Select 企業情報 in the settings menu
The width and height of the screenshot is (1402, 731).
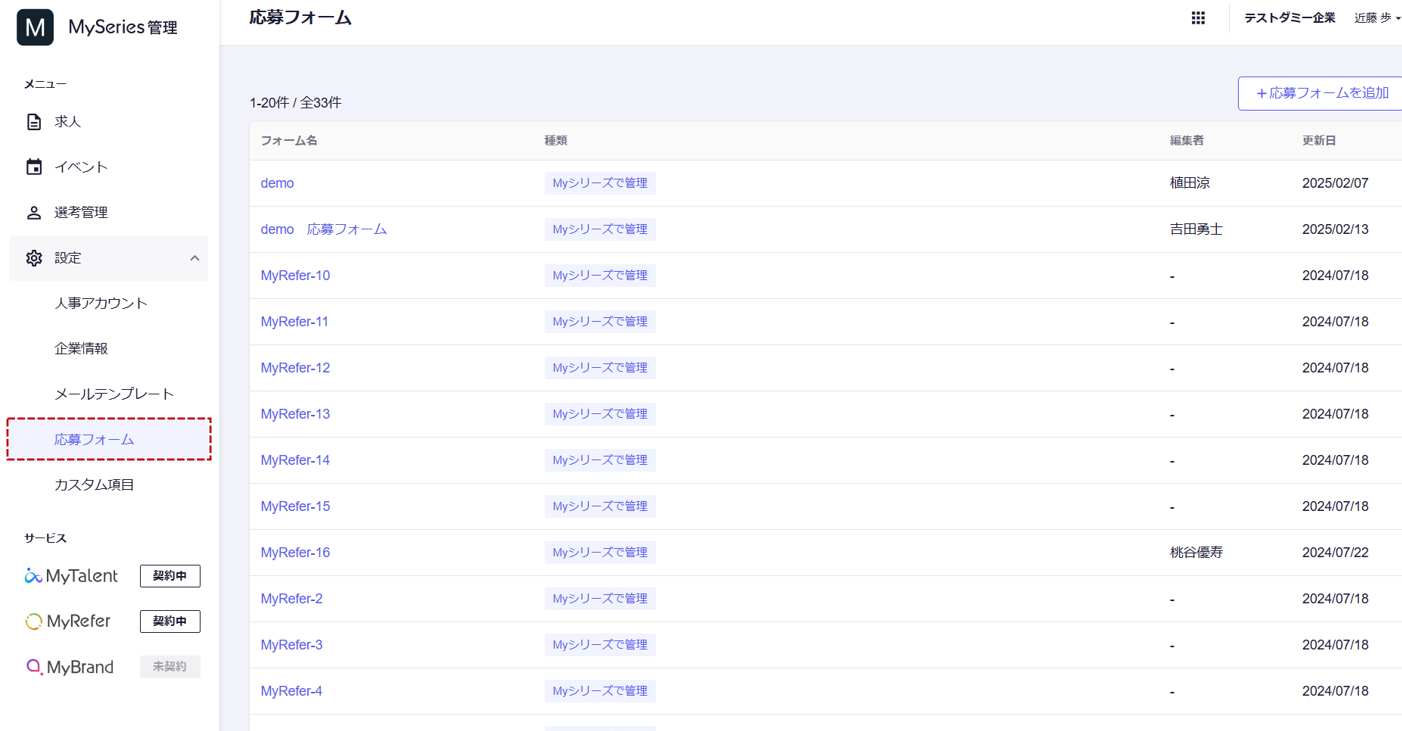point(81,349)
